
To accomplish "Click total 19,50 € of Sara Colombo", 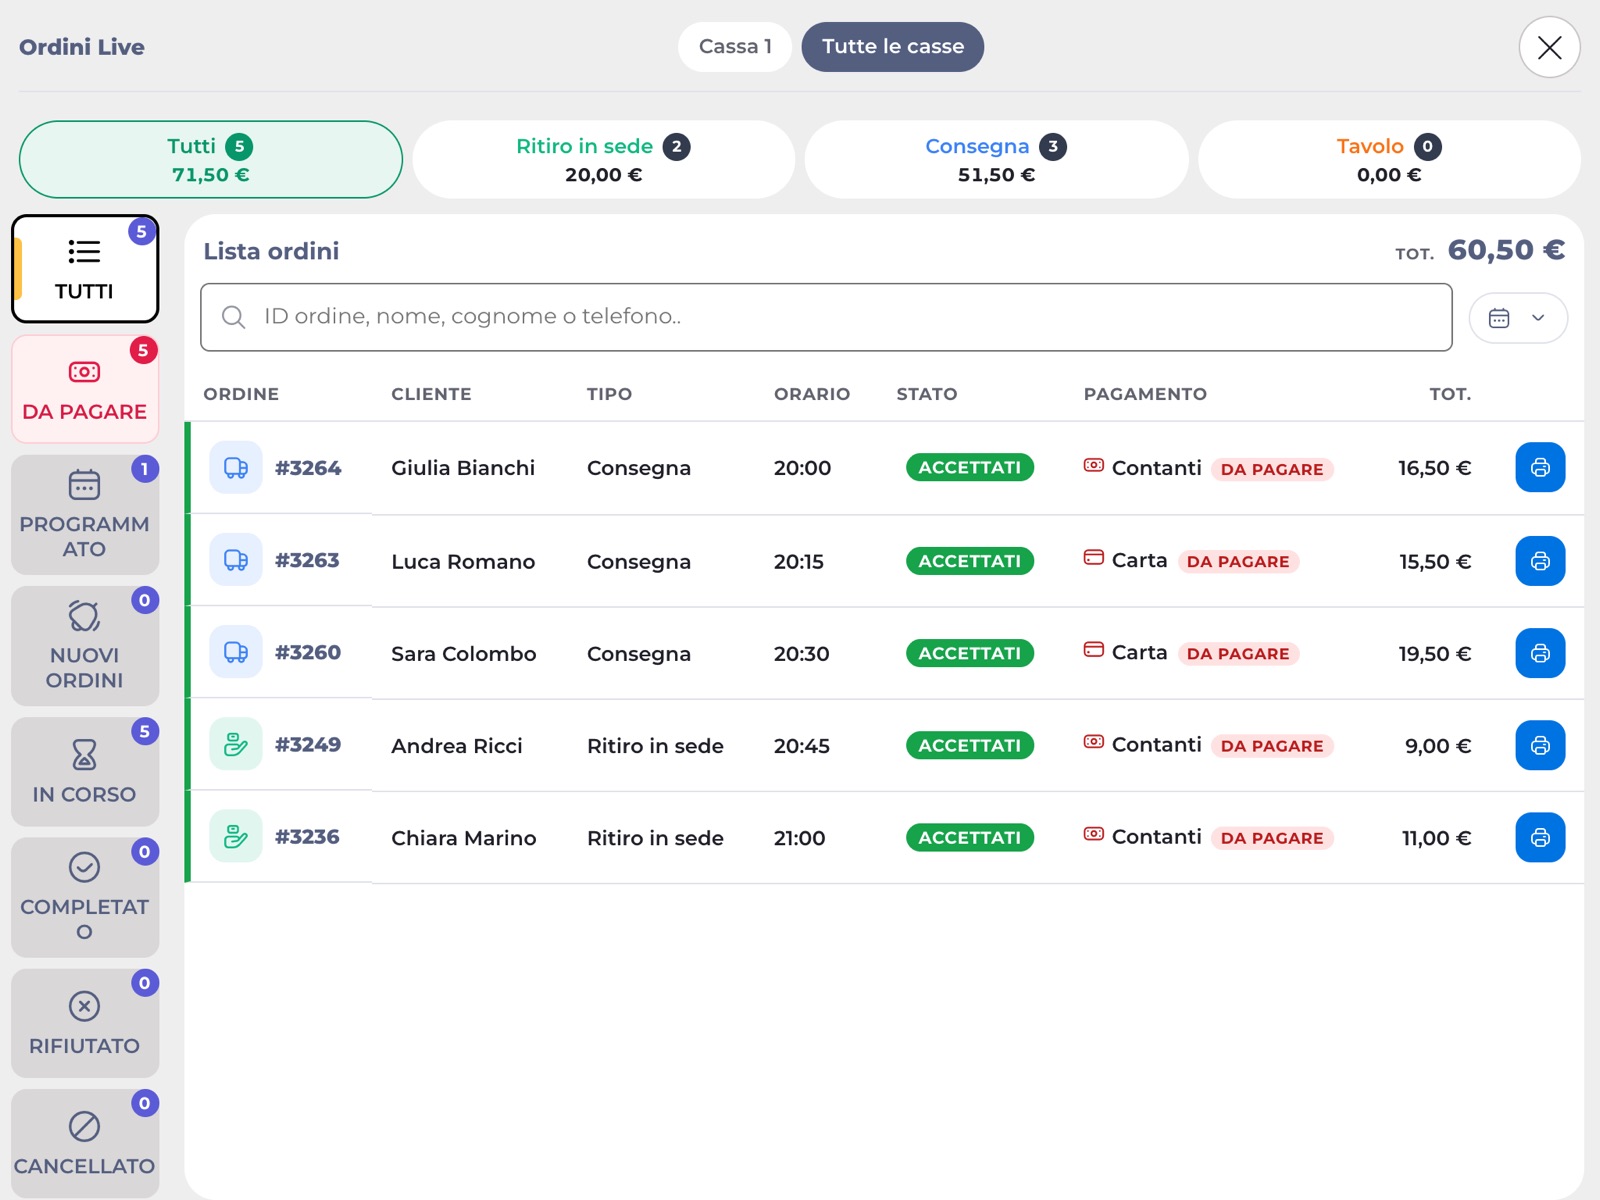I will click(x=1434, y=654).
